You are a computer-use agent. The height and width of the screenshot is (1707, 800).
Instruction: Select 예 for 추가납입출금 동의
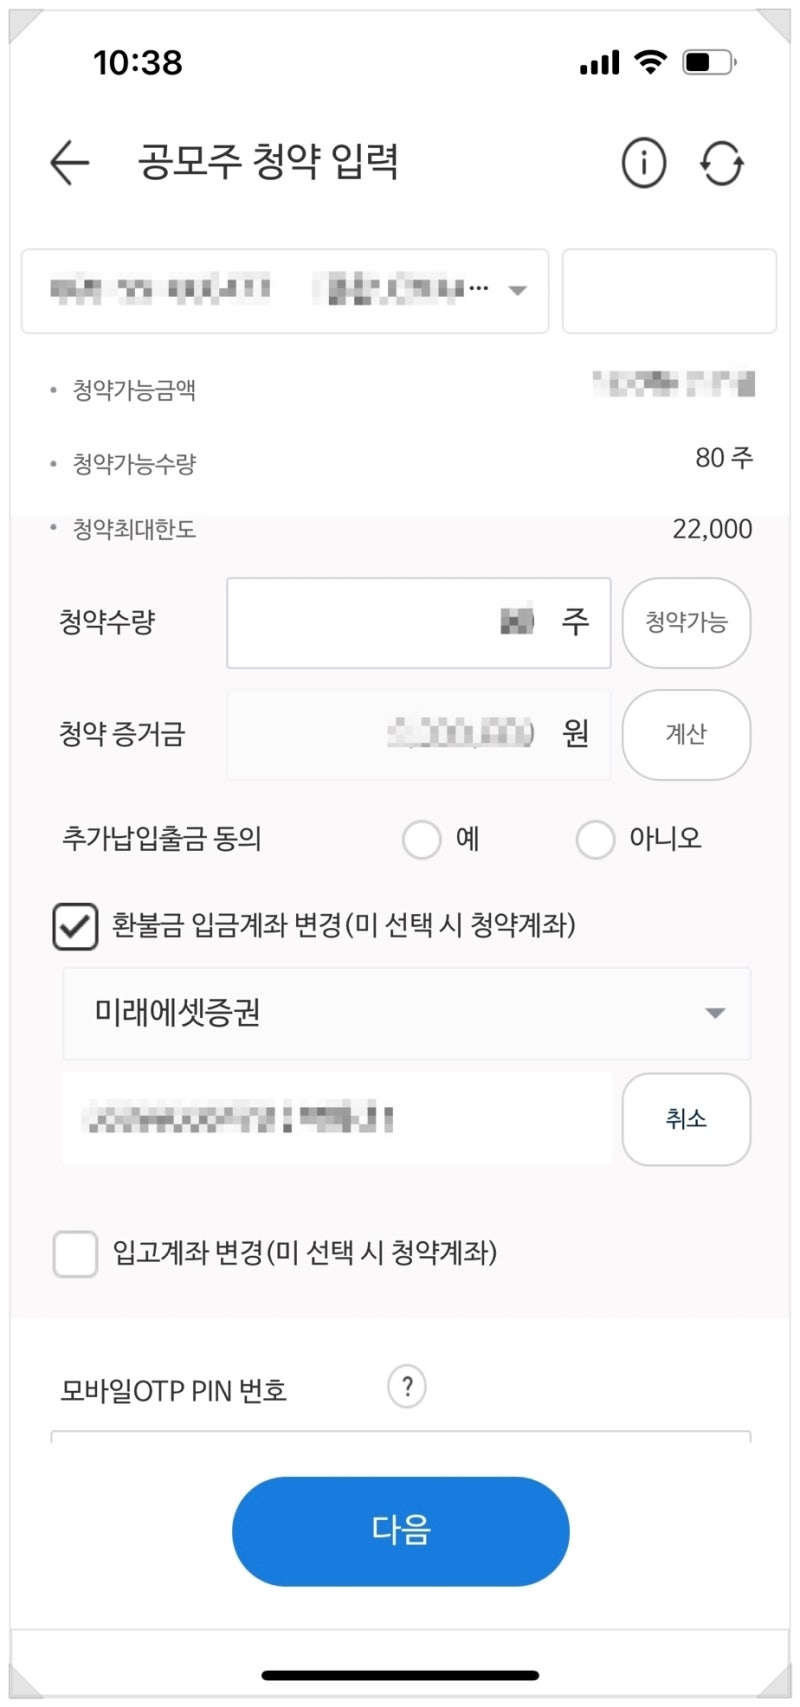click(421, 839)
